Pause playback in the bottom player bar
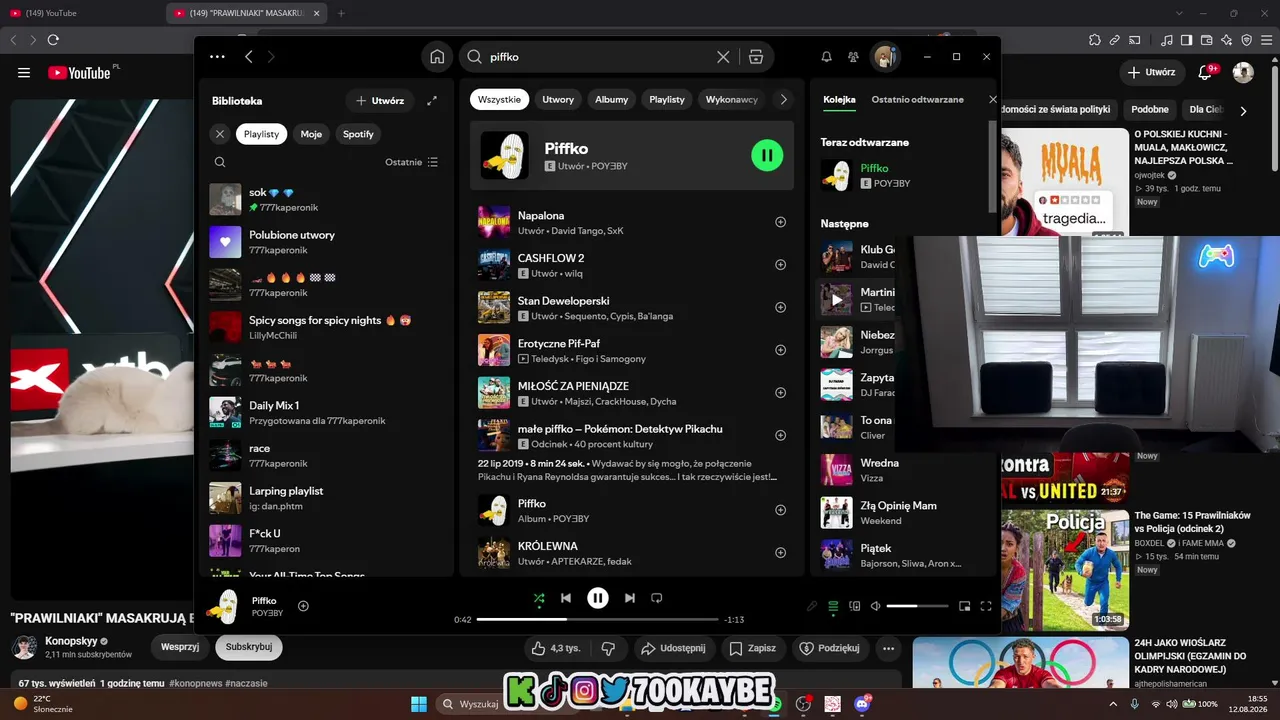Screen dimensions: 1280x720 pos(598,598)
